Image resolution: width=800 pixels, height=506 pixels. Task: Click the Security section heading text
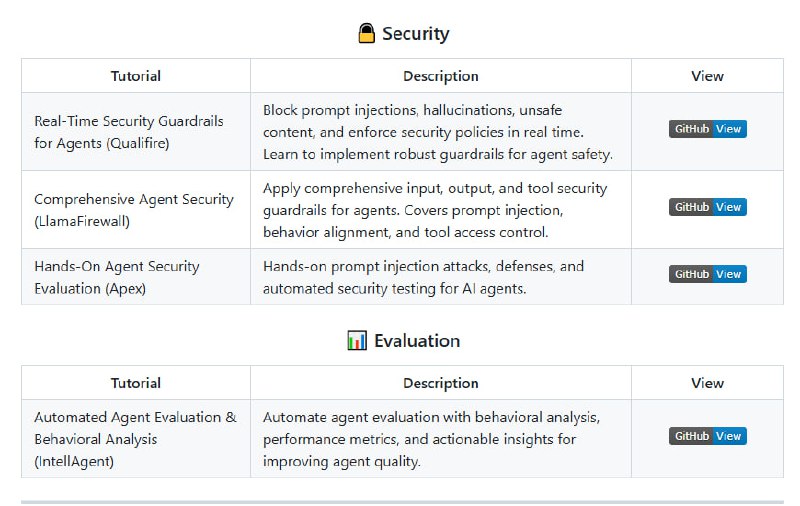415,34
